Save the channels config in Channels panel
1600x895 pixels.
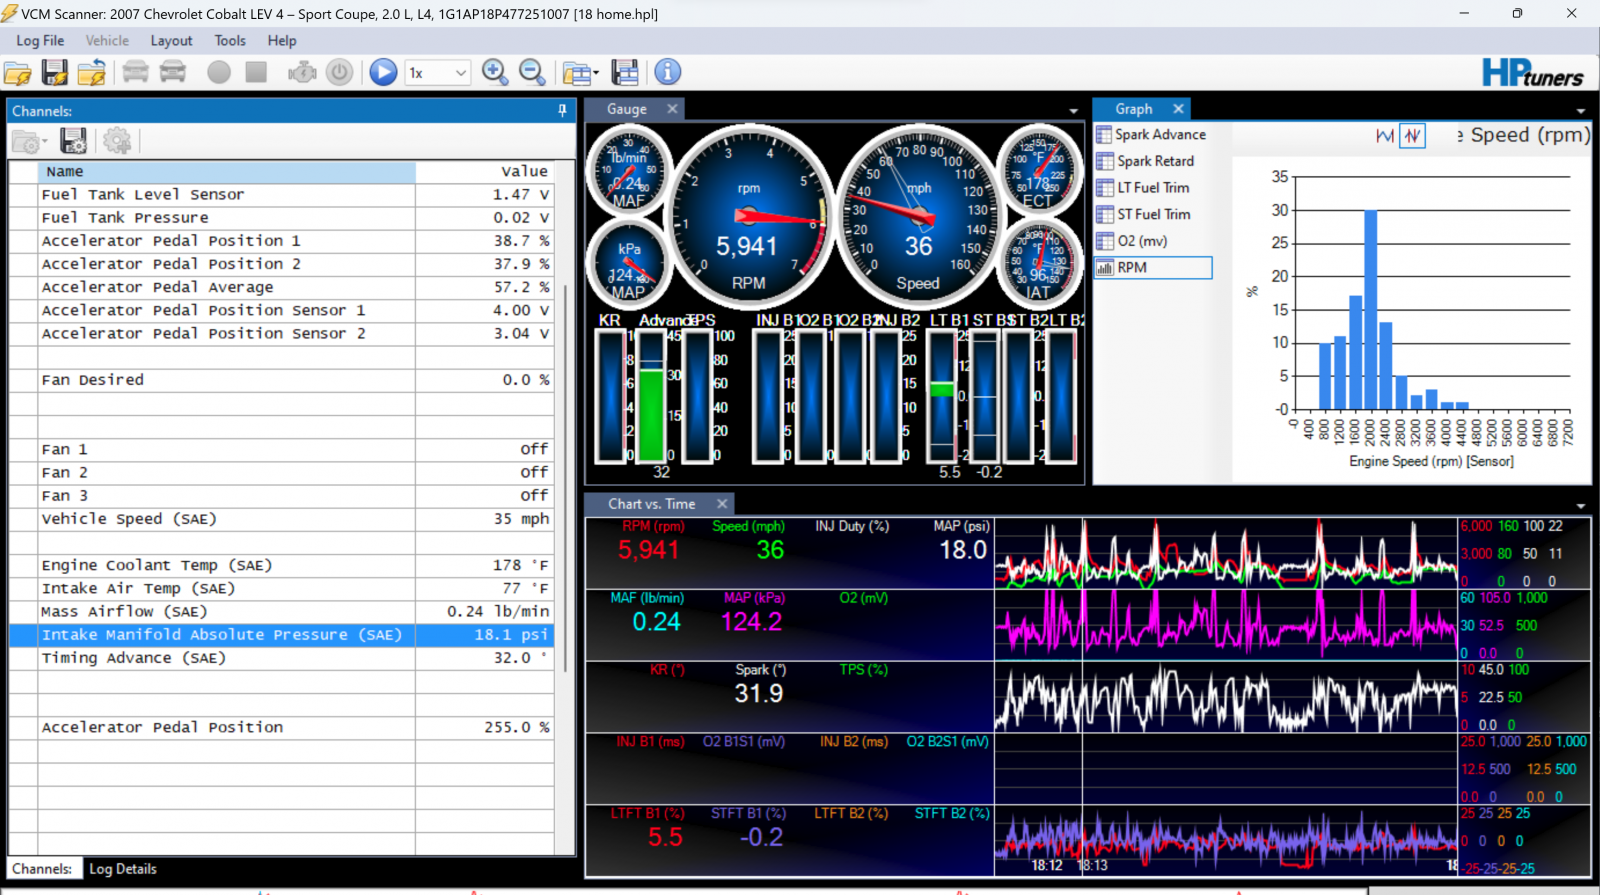click(73, 141)
